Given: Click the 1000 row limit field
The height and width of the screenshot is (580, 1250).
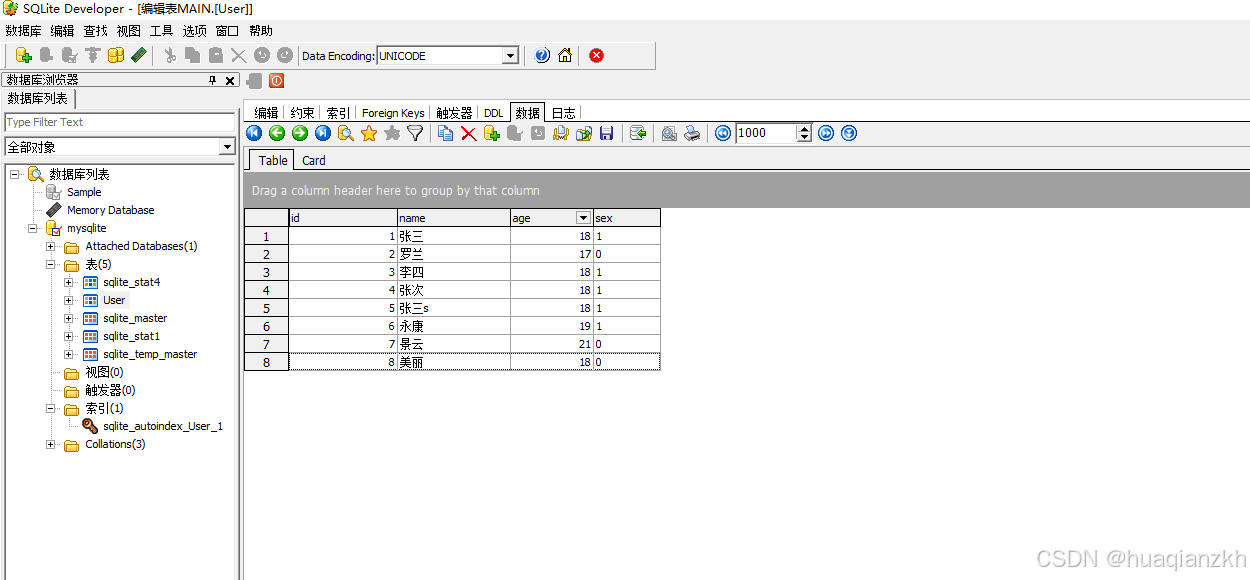Looking at the screenshot, I should [x=766, y=133].
